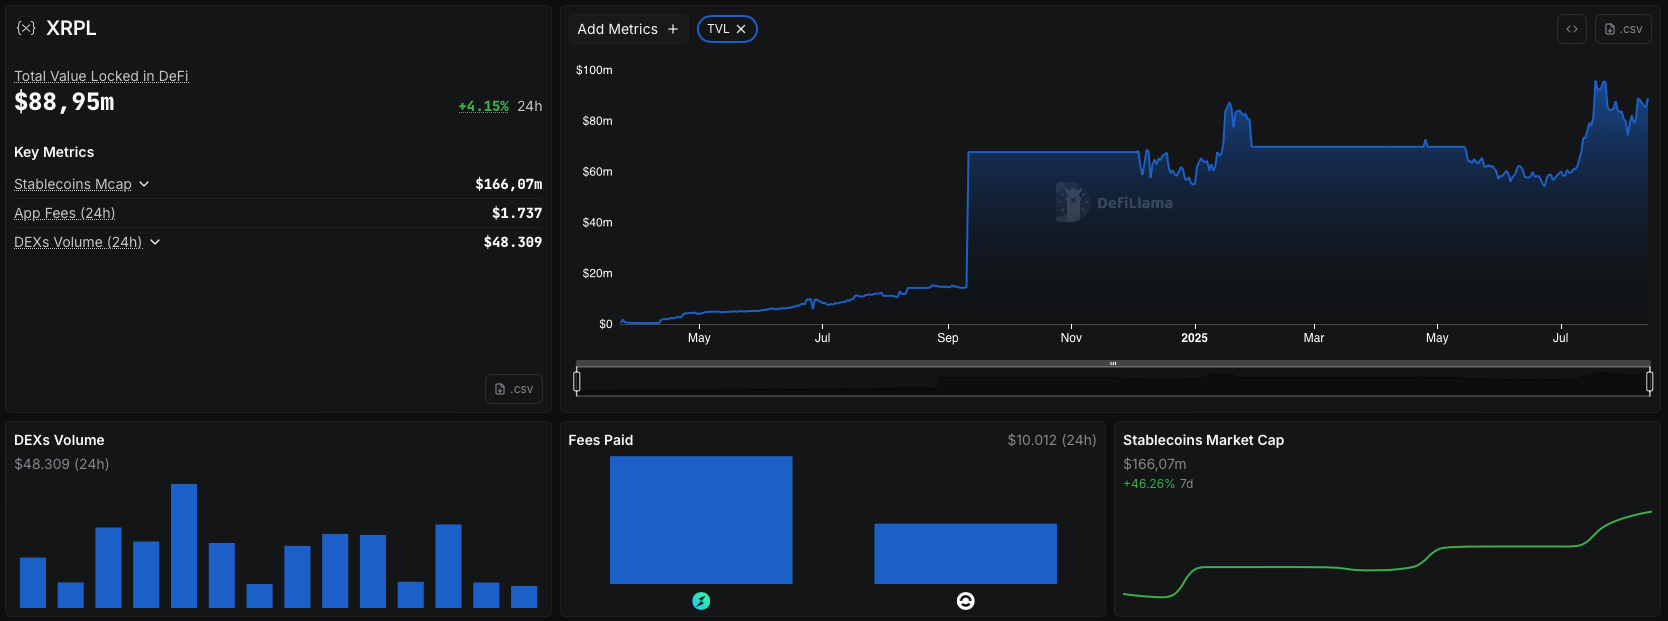
Task: Click the tallest bar in DEXs Volume chart
Action: 184,546
